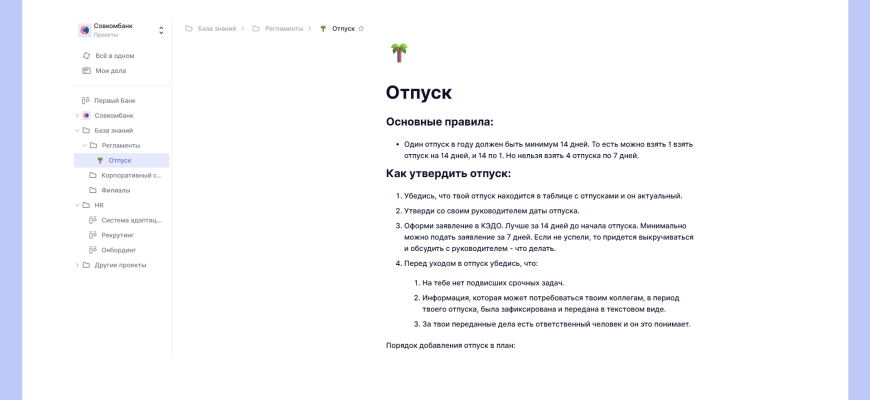
Task: Collapse the HR folder
Action: coord(77,205)
